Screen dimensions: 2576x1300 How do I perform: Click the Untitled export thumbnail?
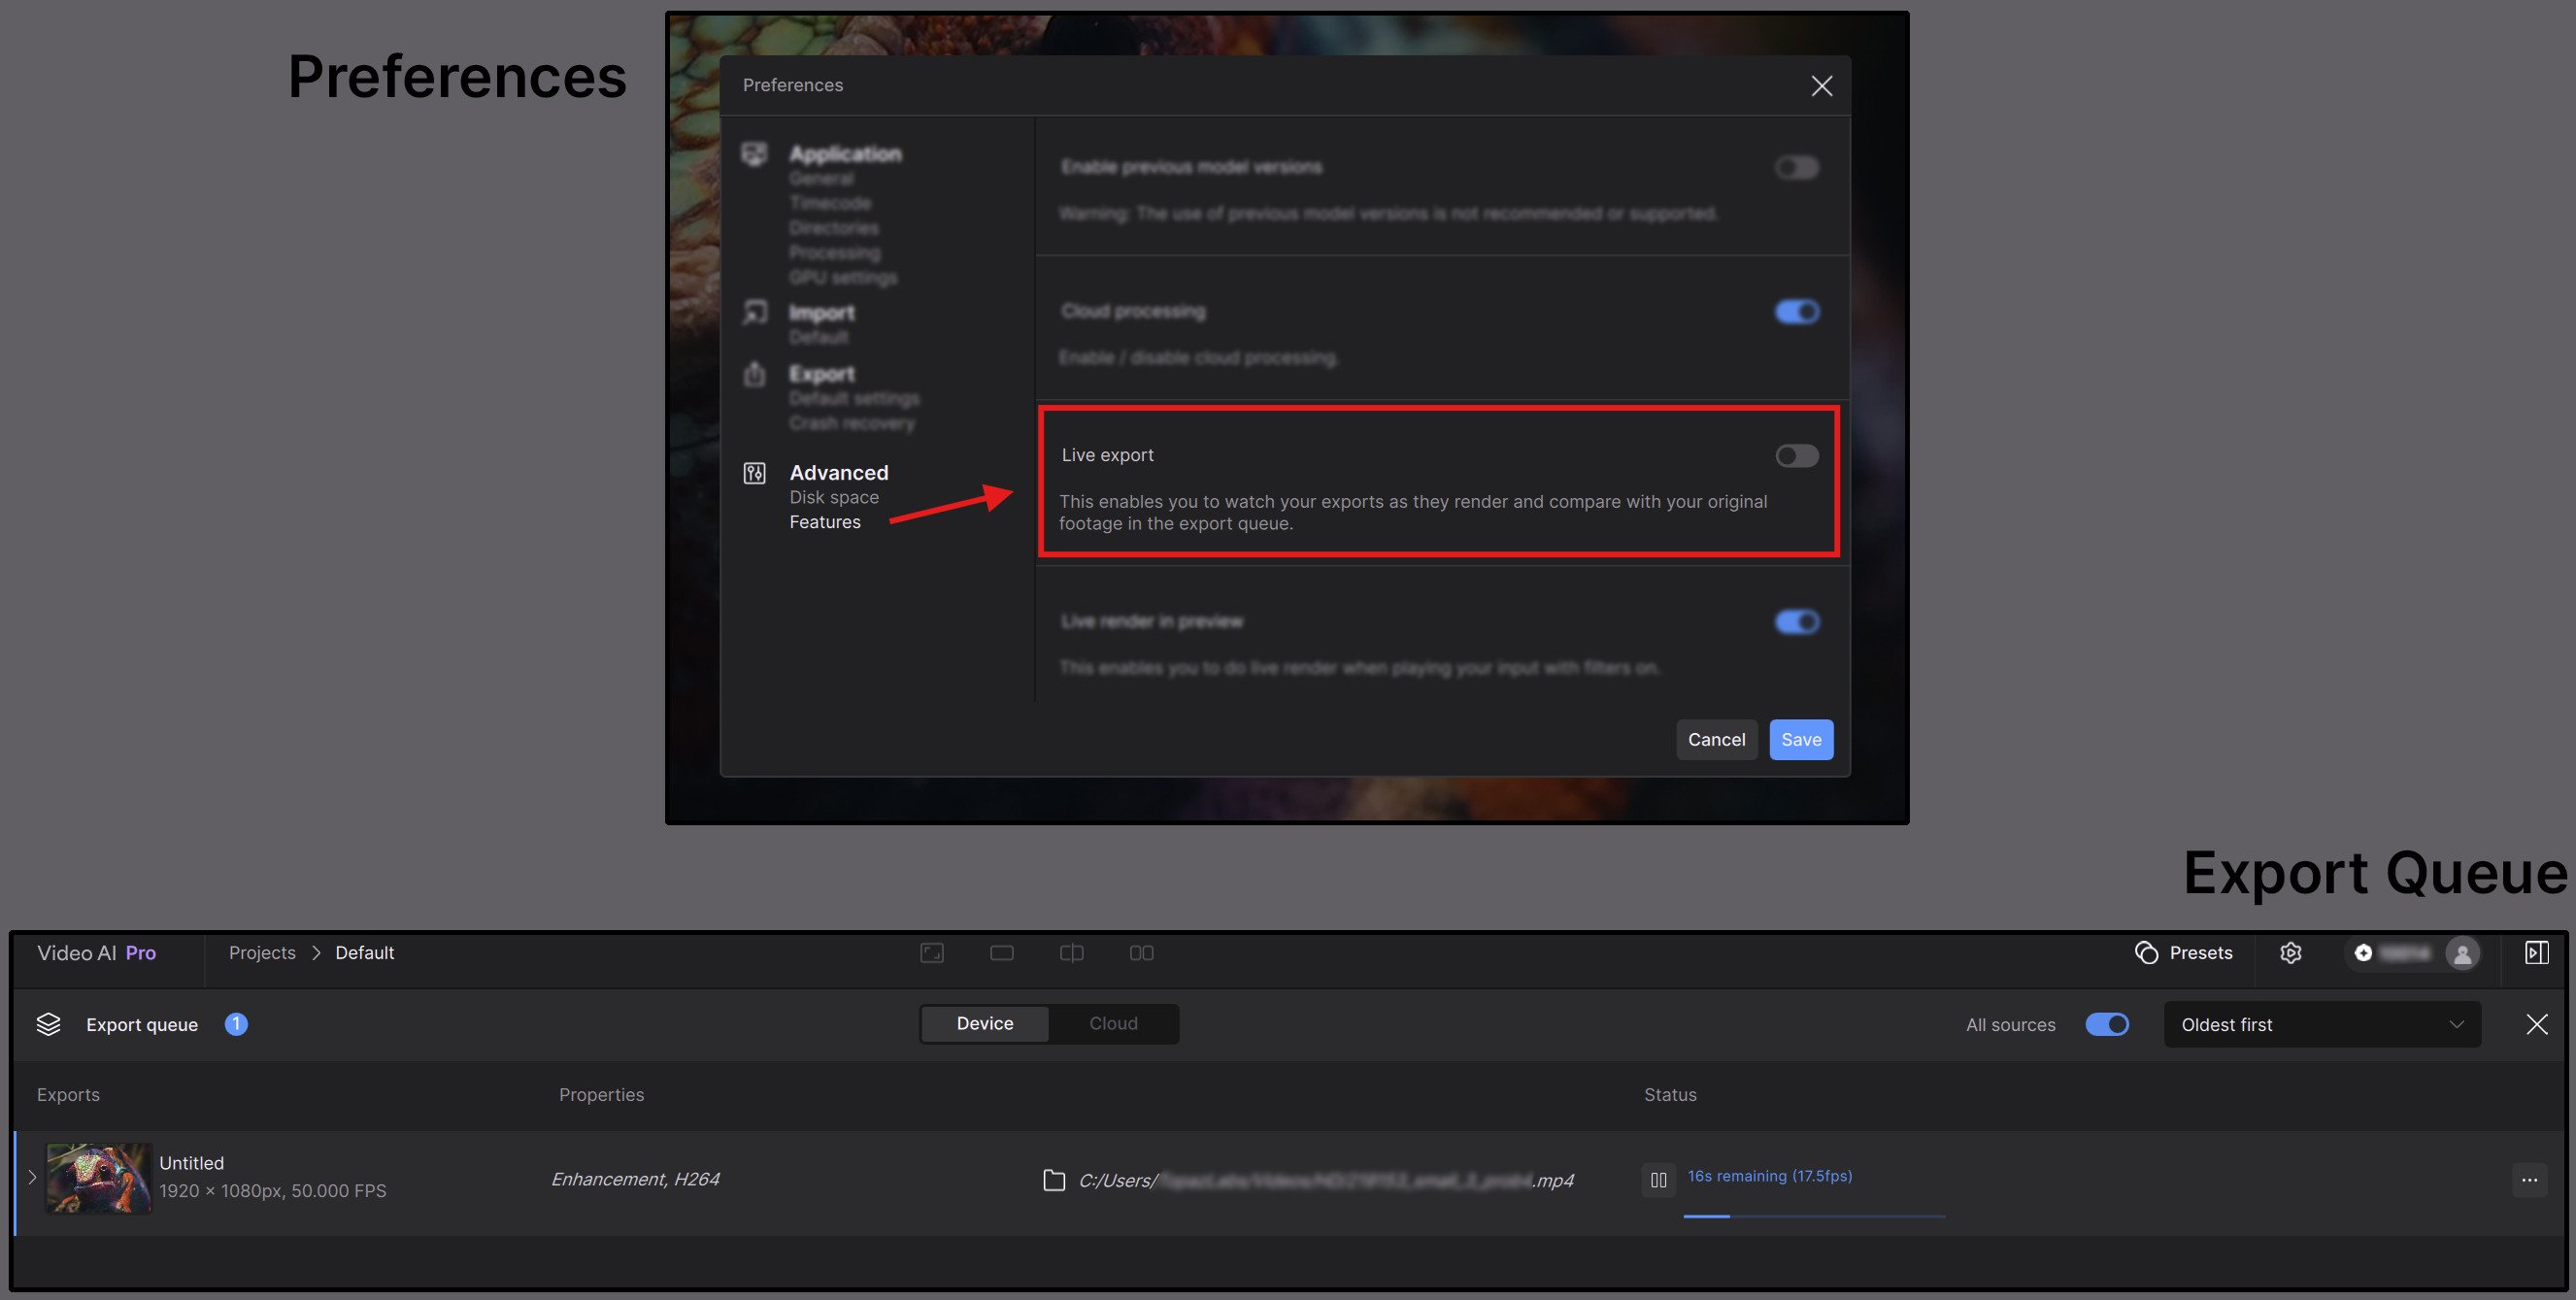coord(98,1178)
